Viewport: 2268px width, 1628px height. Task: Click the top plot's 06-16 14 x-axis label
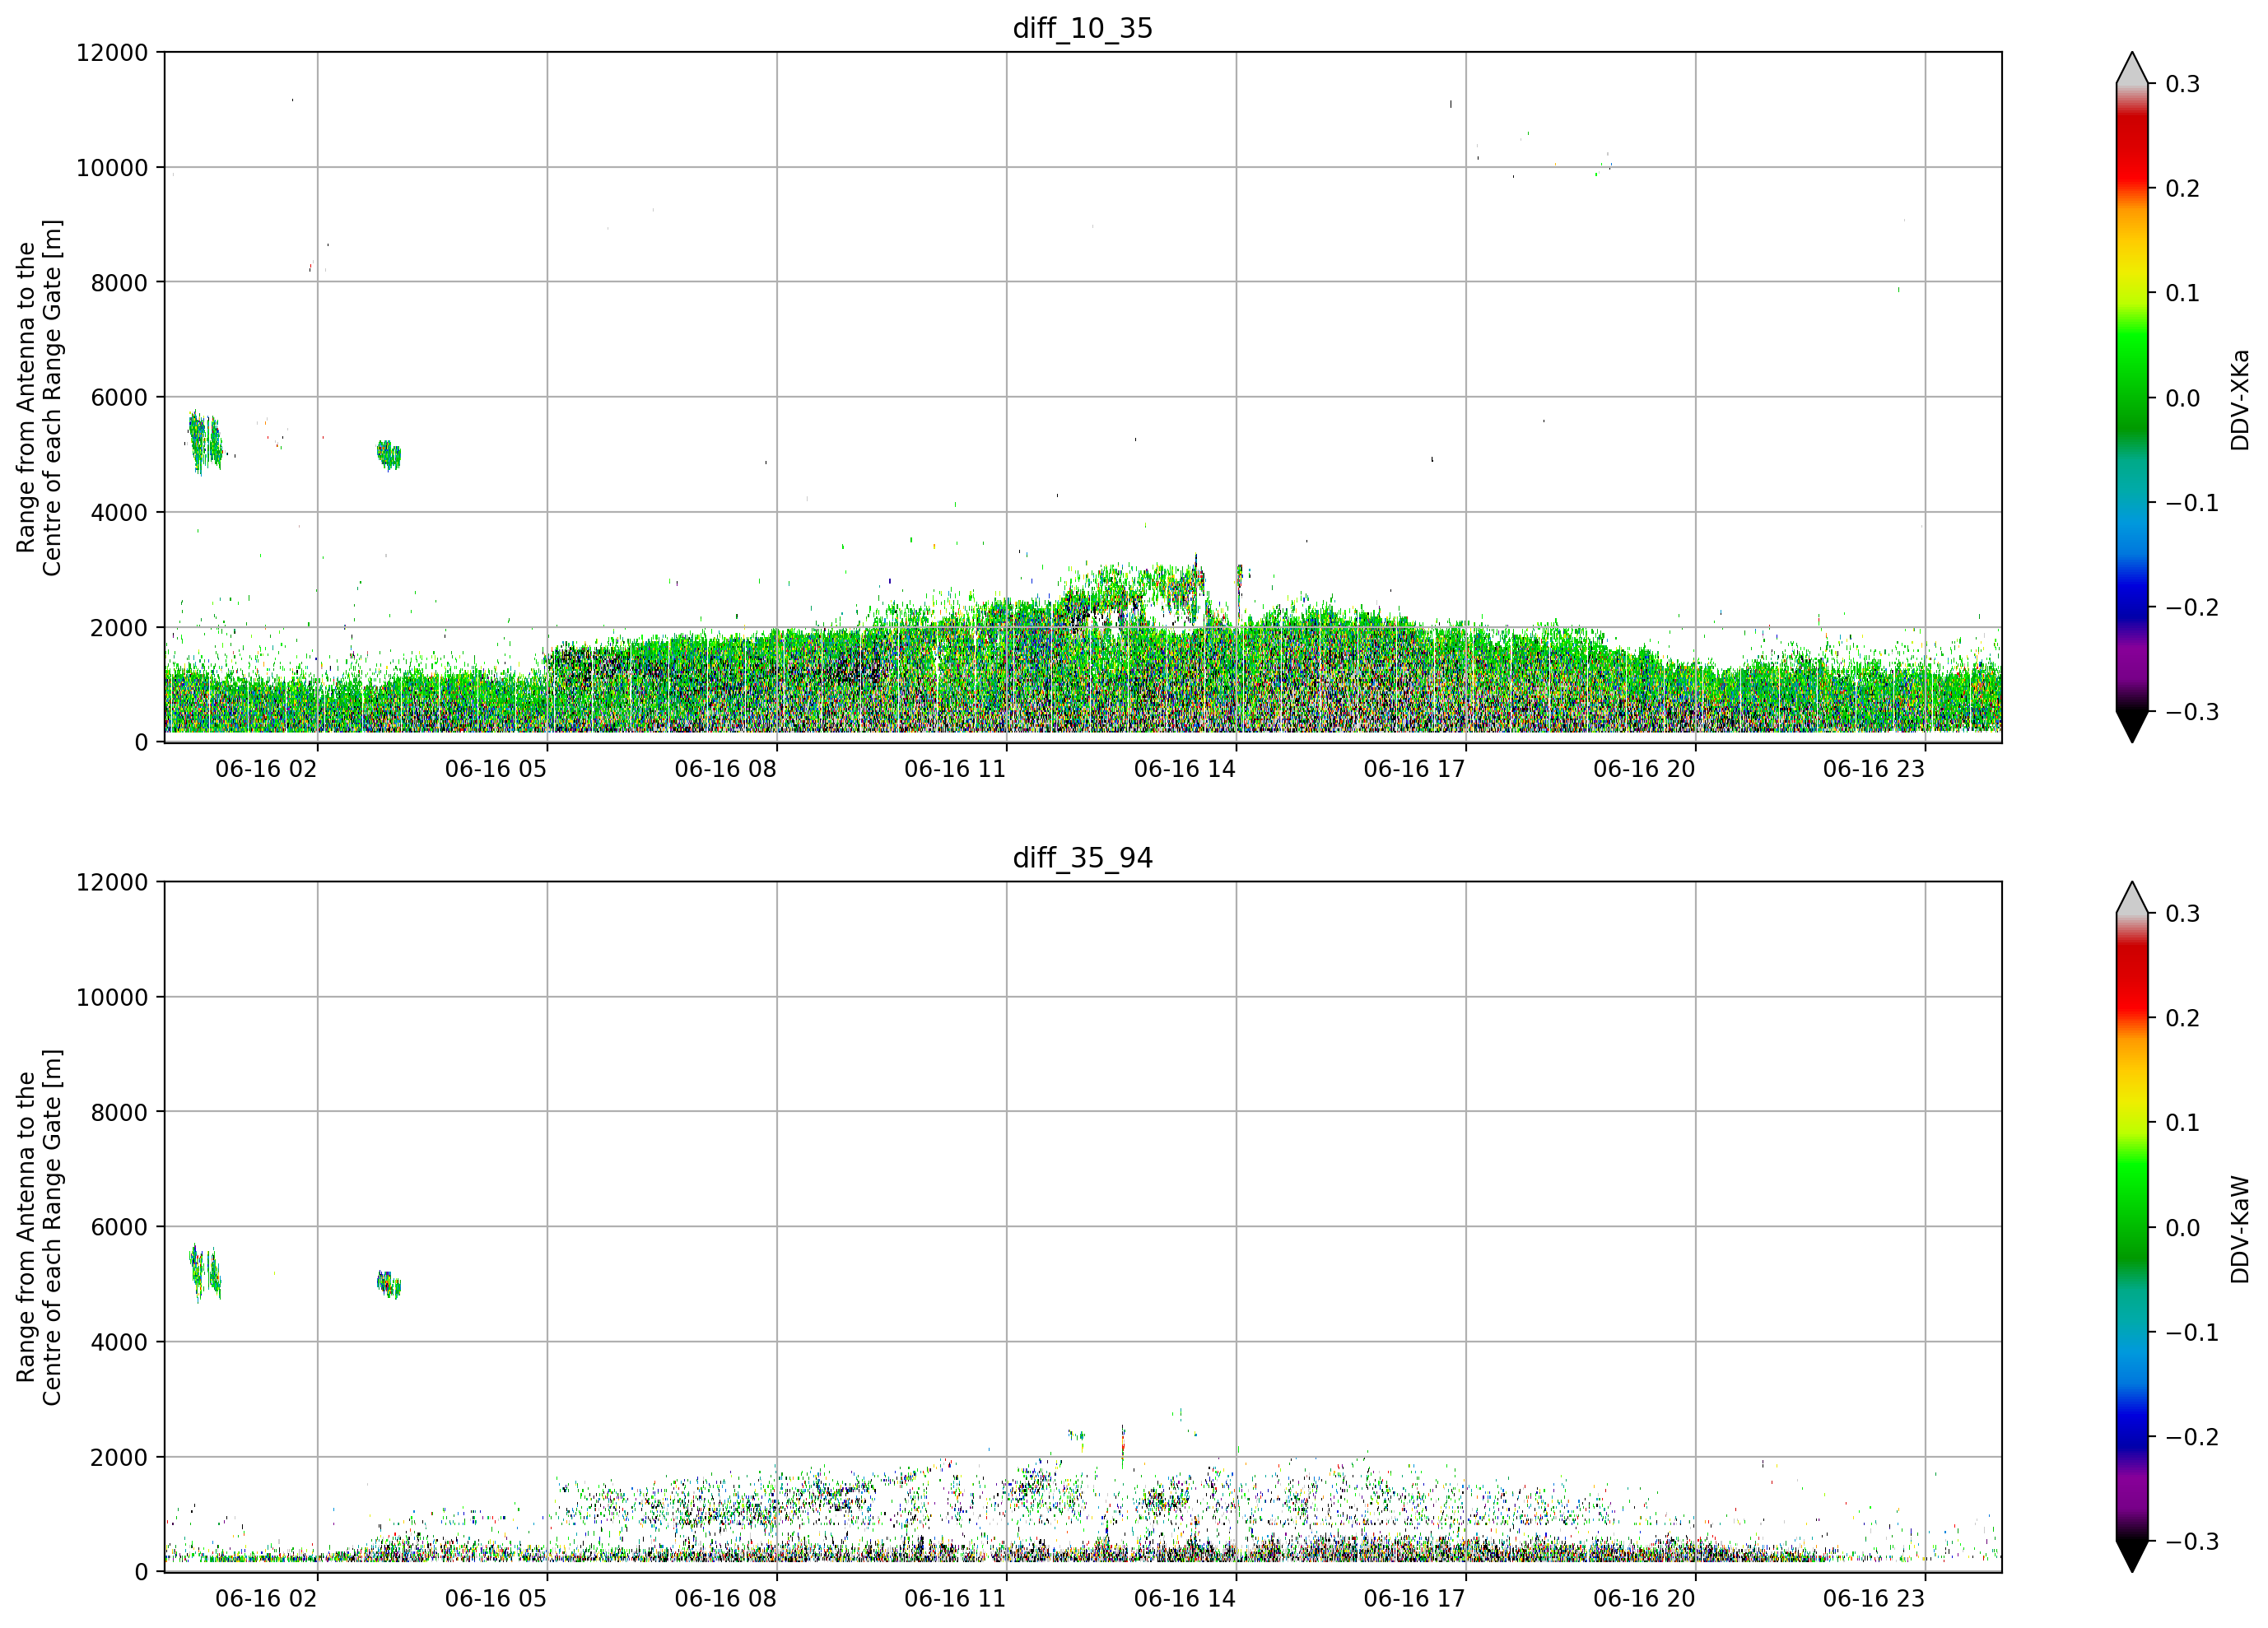(1185, 769)
